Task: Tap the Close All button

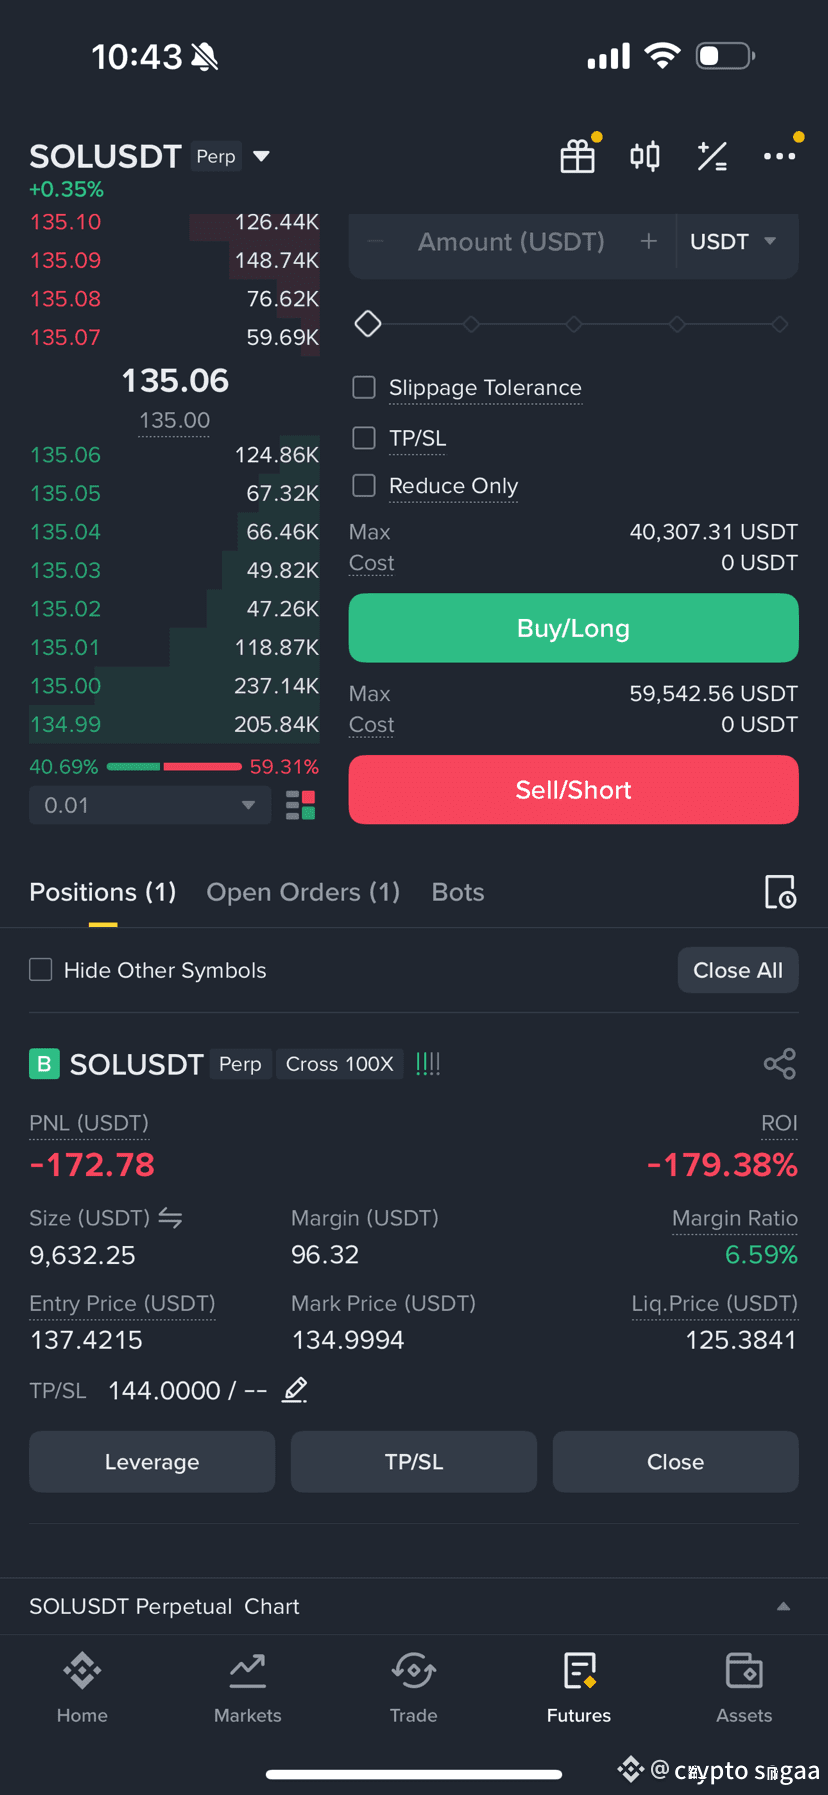Action: click(738, 970)
